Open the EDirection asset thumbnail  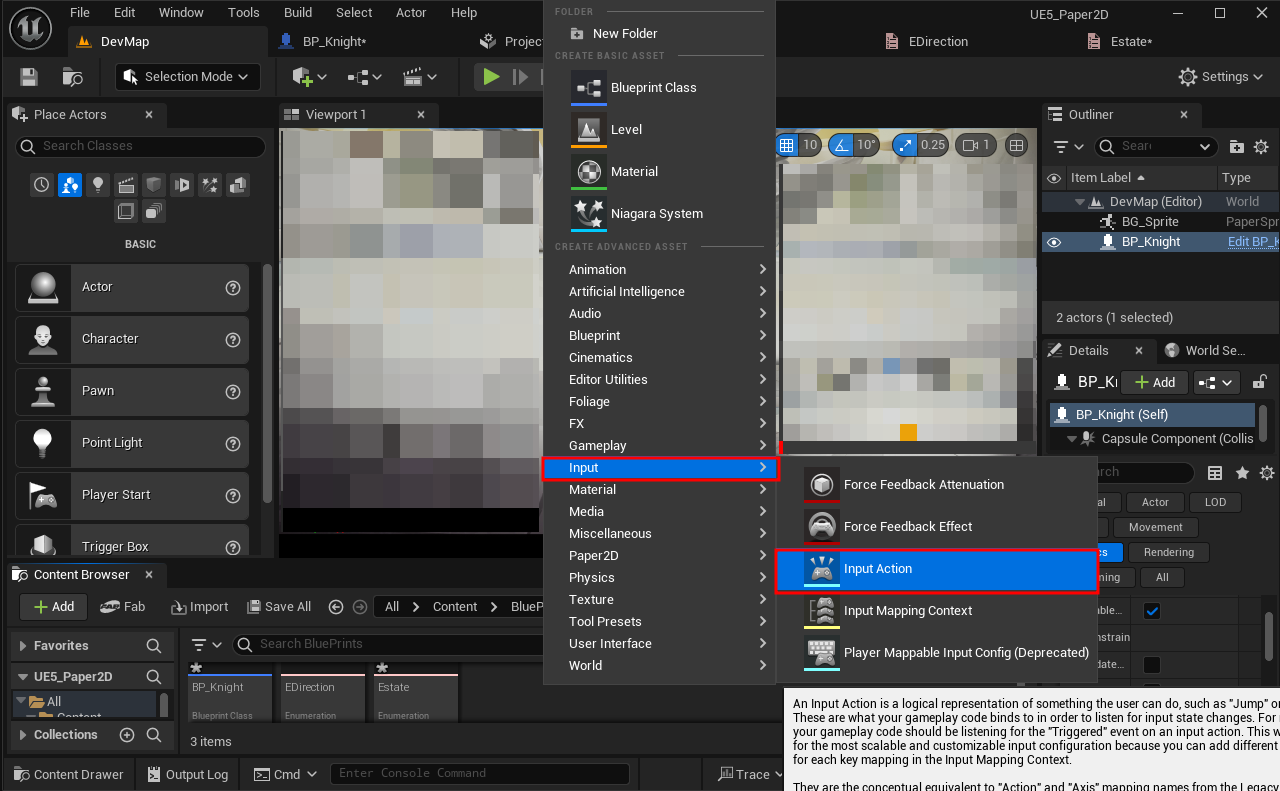(323, 696)
